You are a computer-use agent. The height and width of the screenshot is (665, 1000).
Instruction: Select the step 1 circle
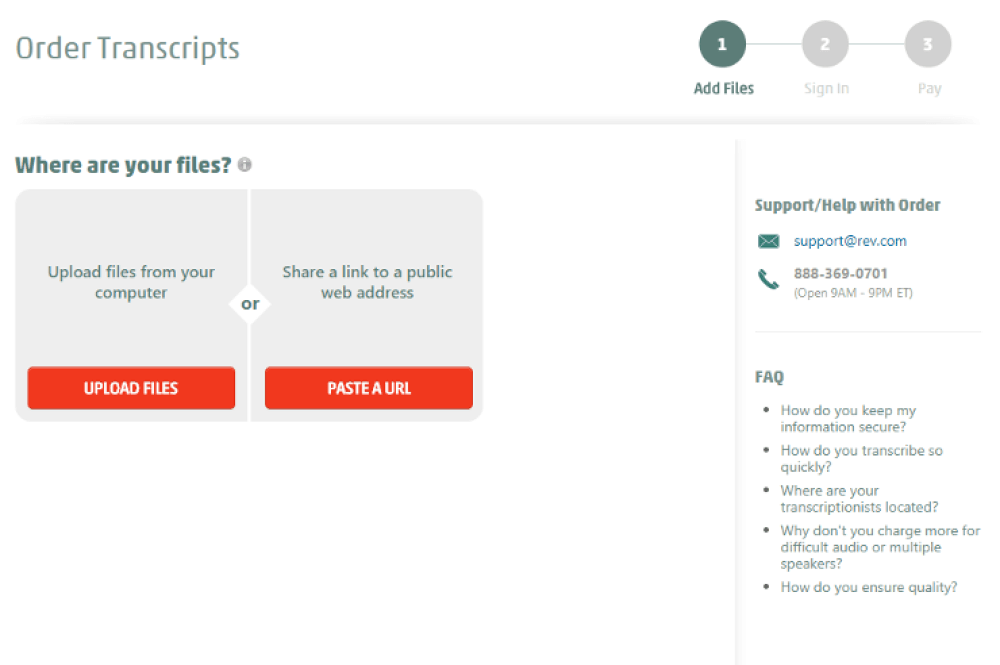click(722, 44)
